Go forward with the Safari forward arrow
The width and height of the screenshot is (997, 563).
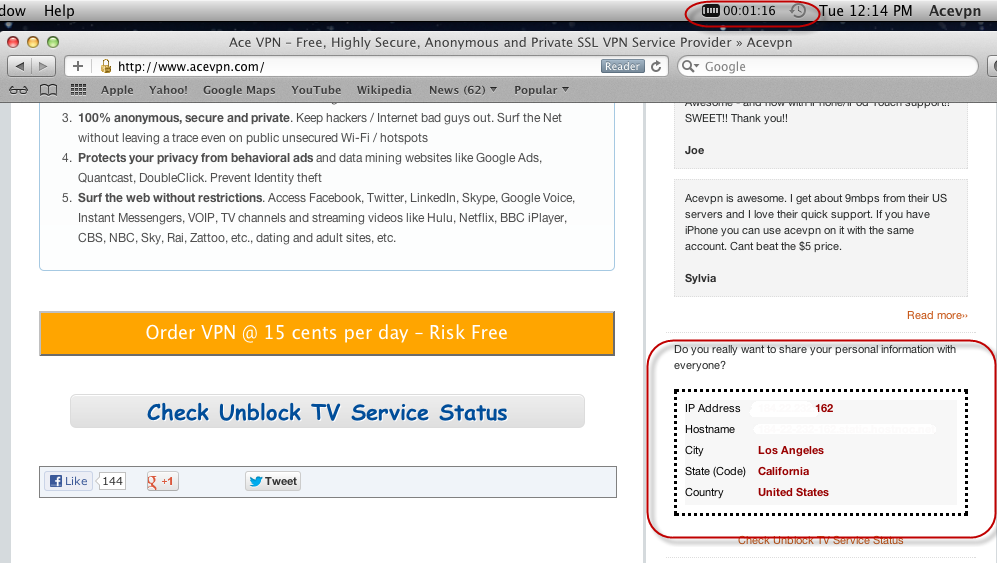(43, 66)
